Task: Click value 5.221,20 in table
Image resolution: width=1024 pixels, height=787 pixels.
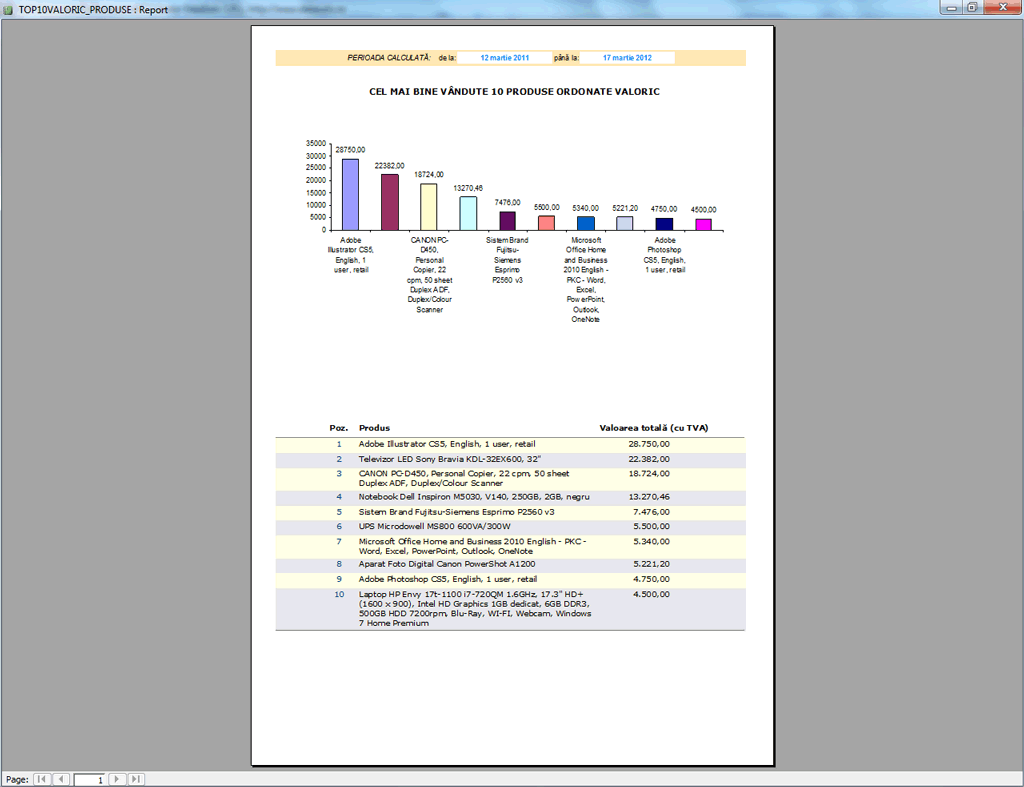Action: [651, 564]
